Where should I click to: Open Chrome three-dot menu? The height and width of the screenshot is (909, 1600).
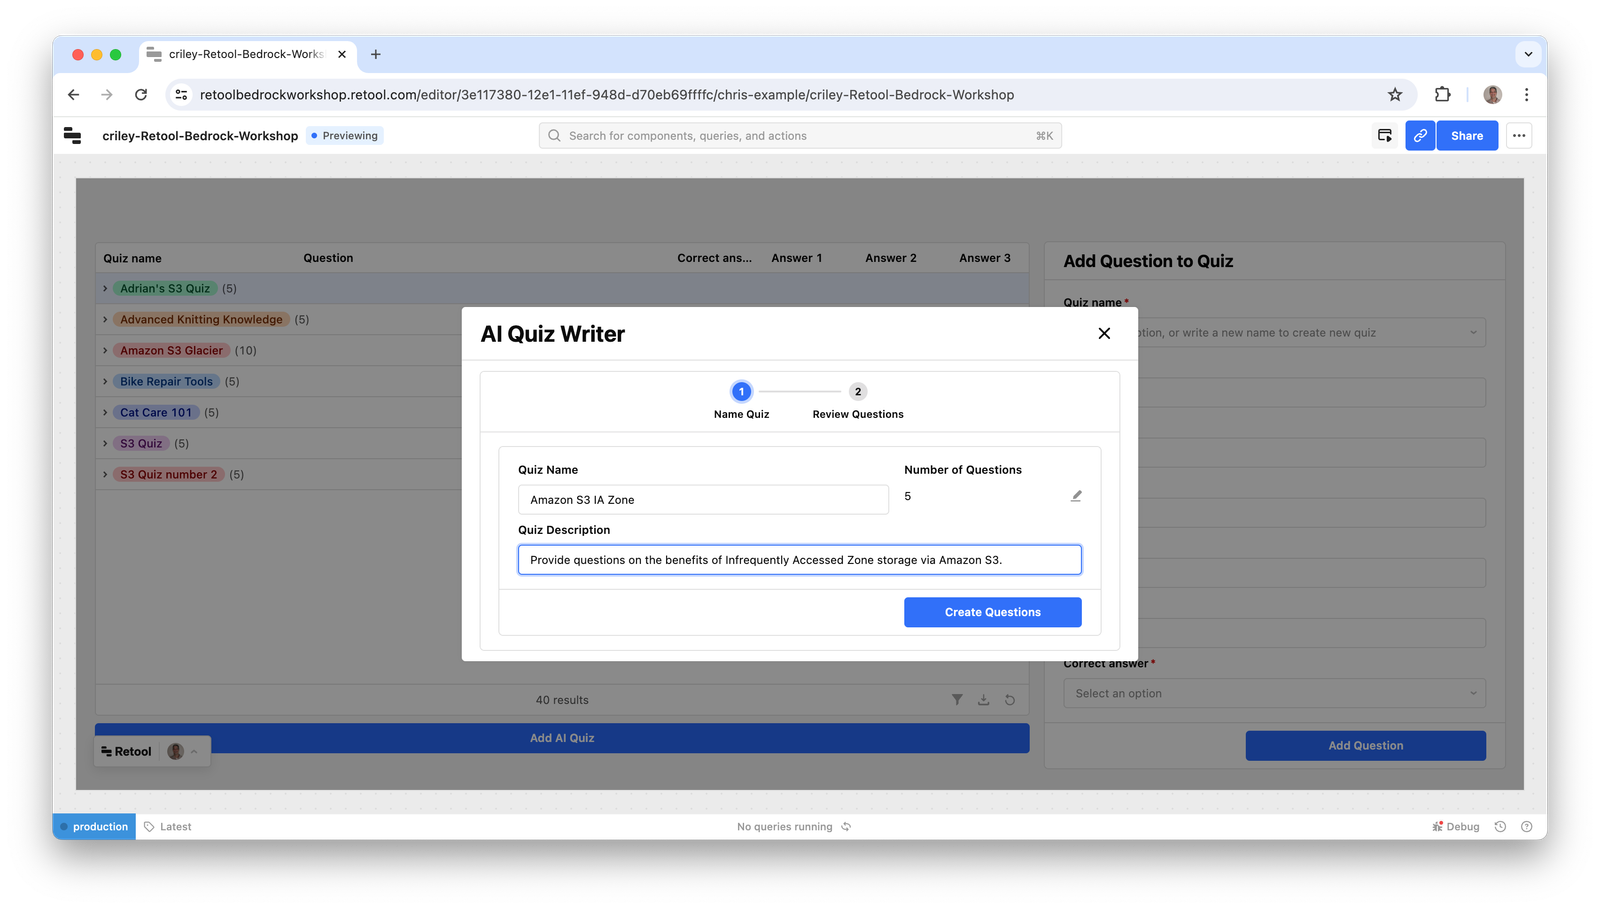1526,95
